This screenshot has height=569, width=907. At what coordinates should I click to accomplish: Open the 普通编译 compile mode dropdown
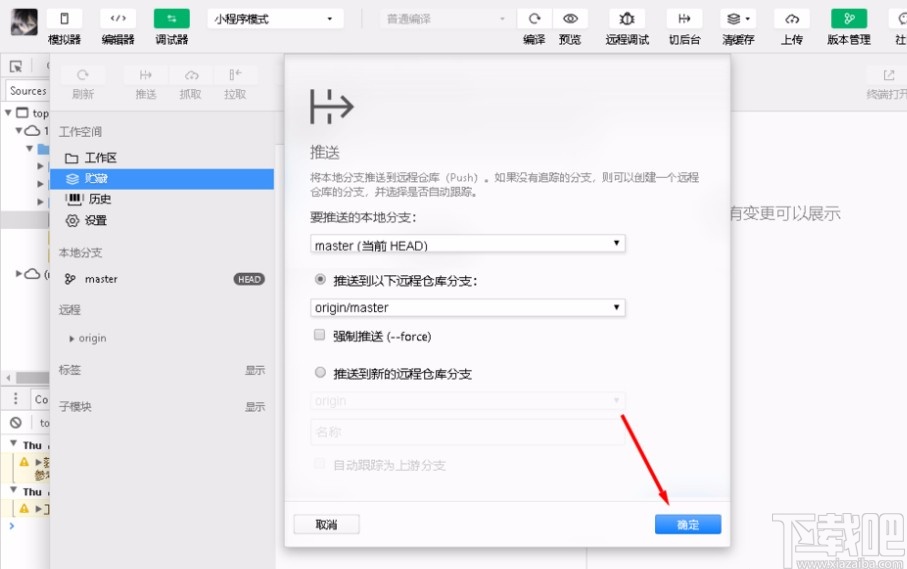tap(445, 19)
